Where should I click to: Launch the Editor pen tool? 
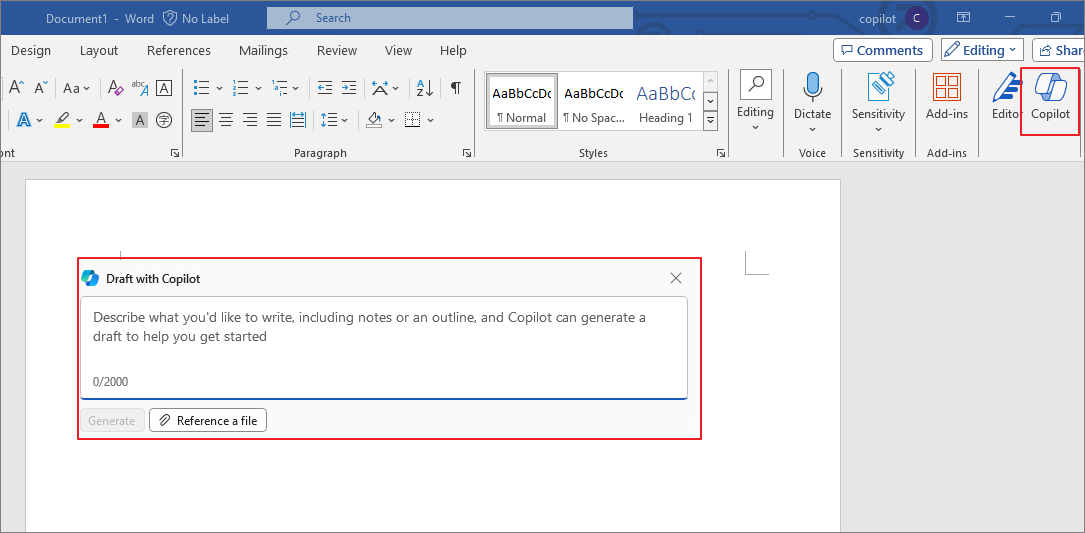click(1005, 97)
